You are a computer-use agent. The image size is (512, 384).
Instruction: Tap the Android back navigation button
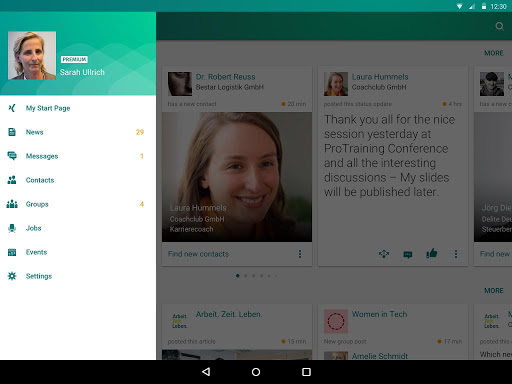tap(206, 372)
